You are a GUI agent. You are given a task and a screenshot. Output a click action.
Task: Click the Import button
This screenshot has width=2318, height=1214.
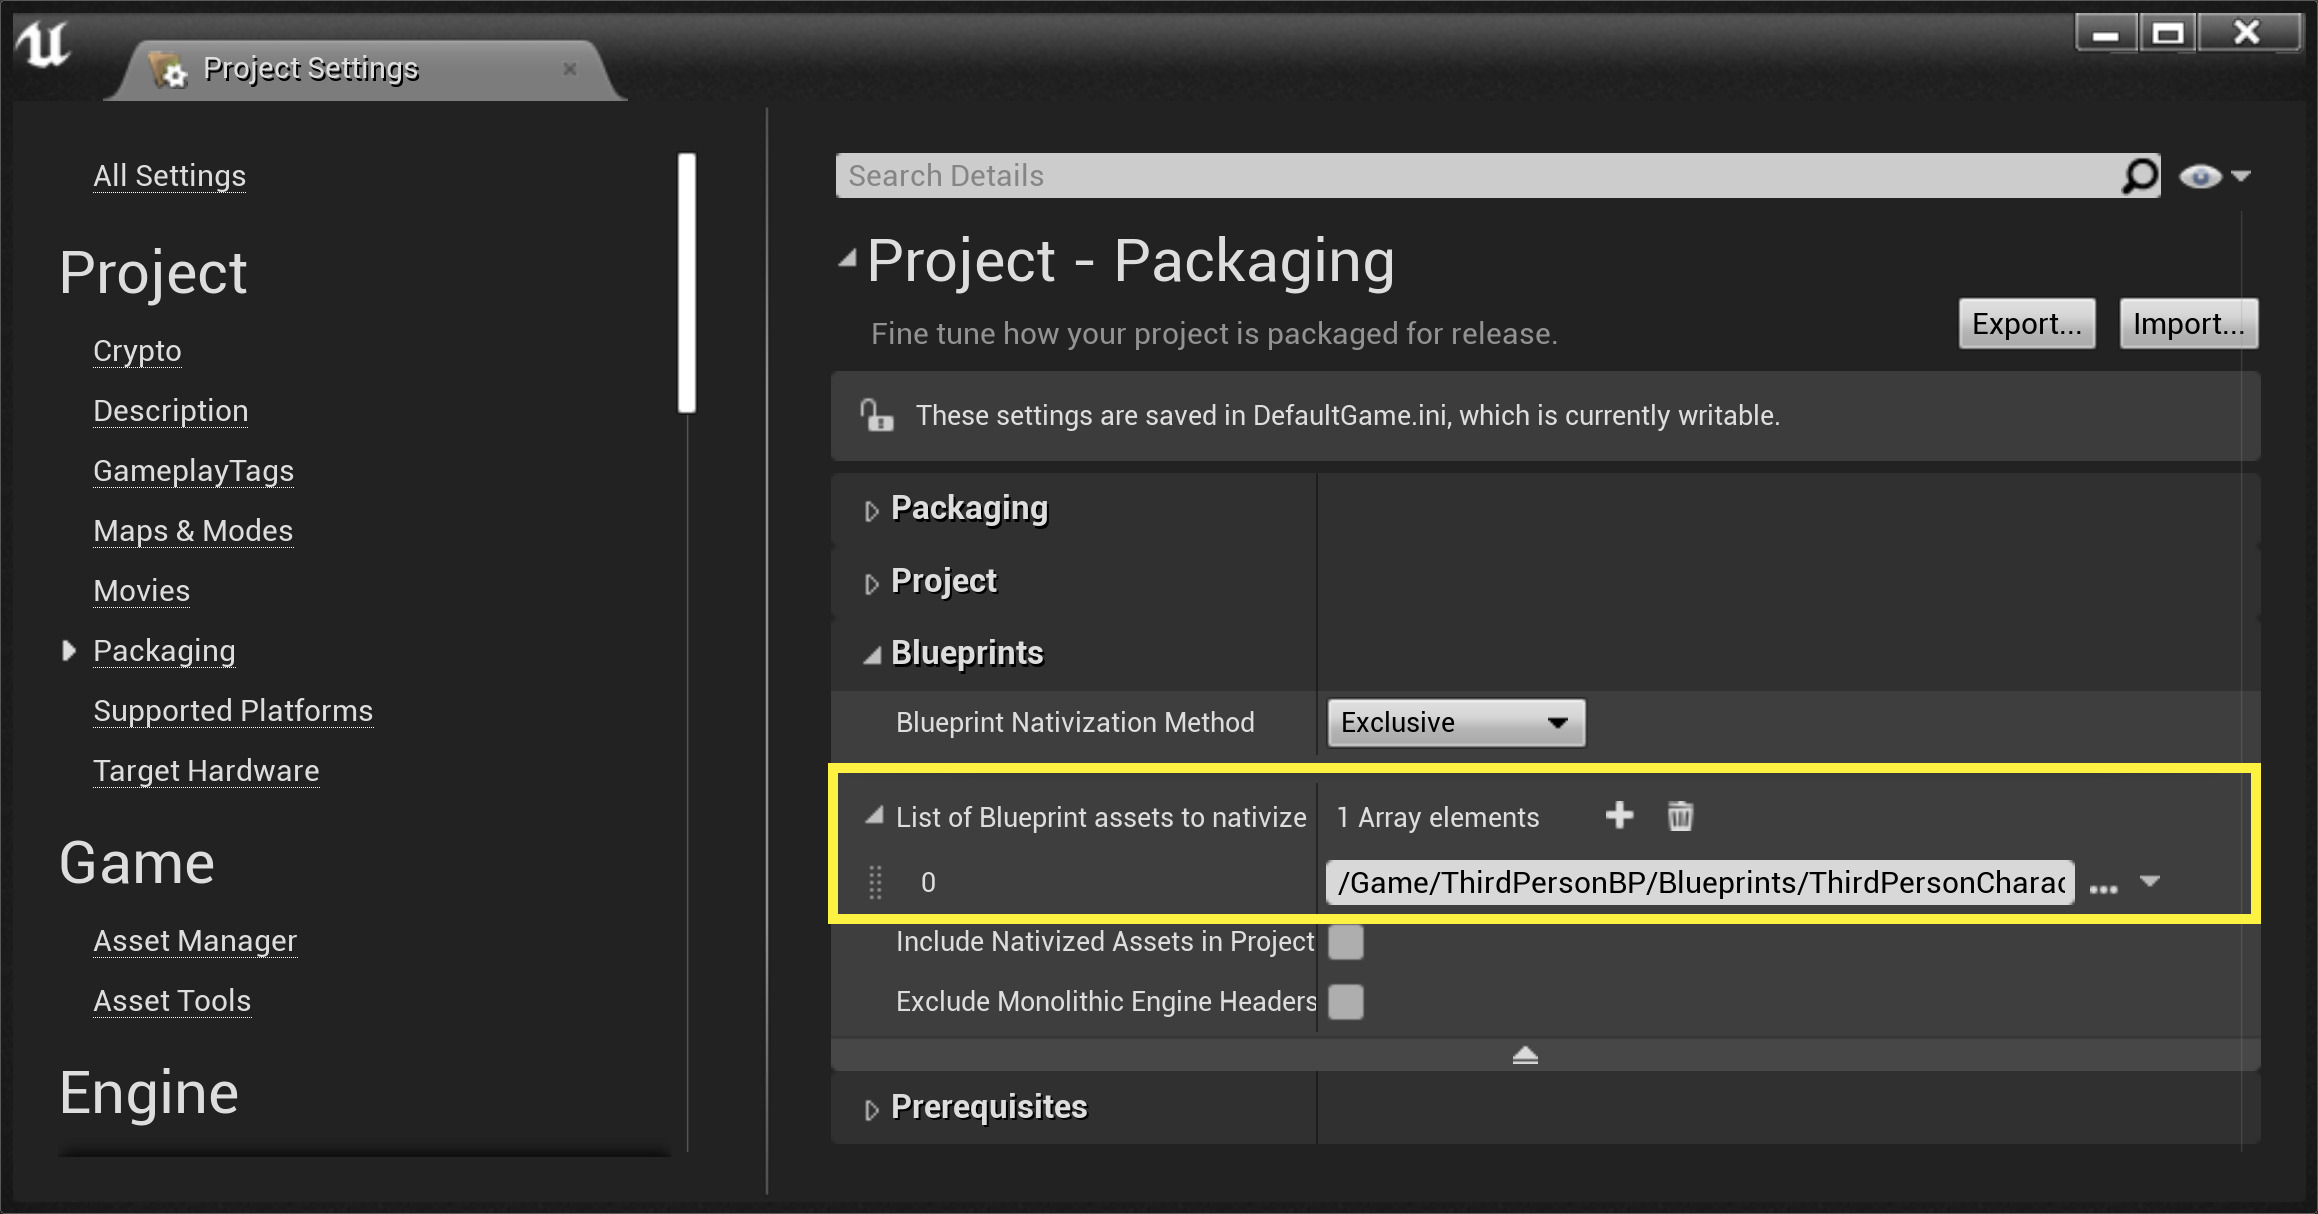2188,324
